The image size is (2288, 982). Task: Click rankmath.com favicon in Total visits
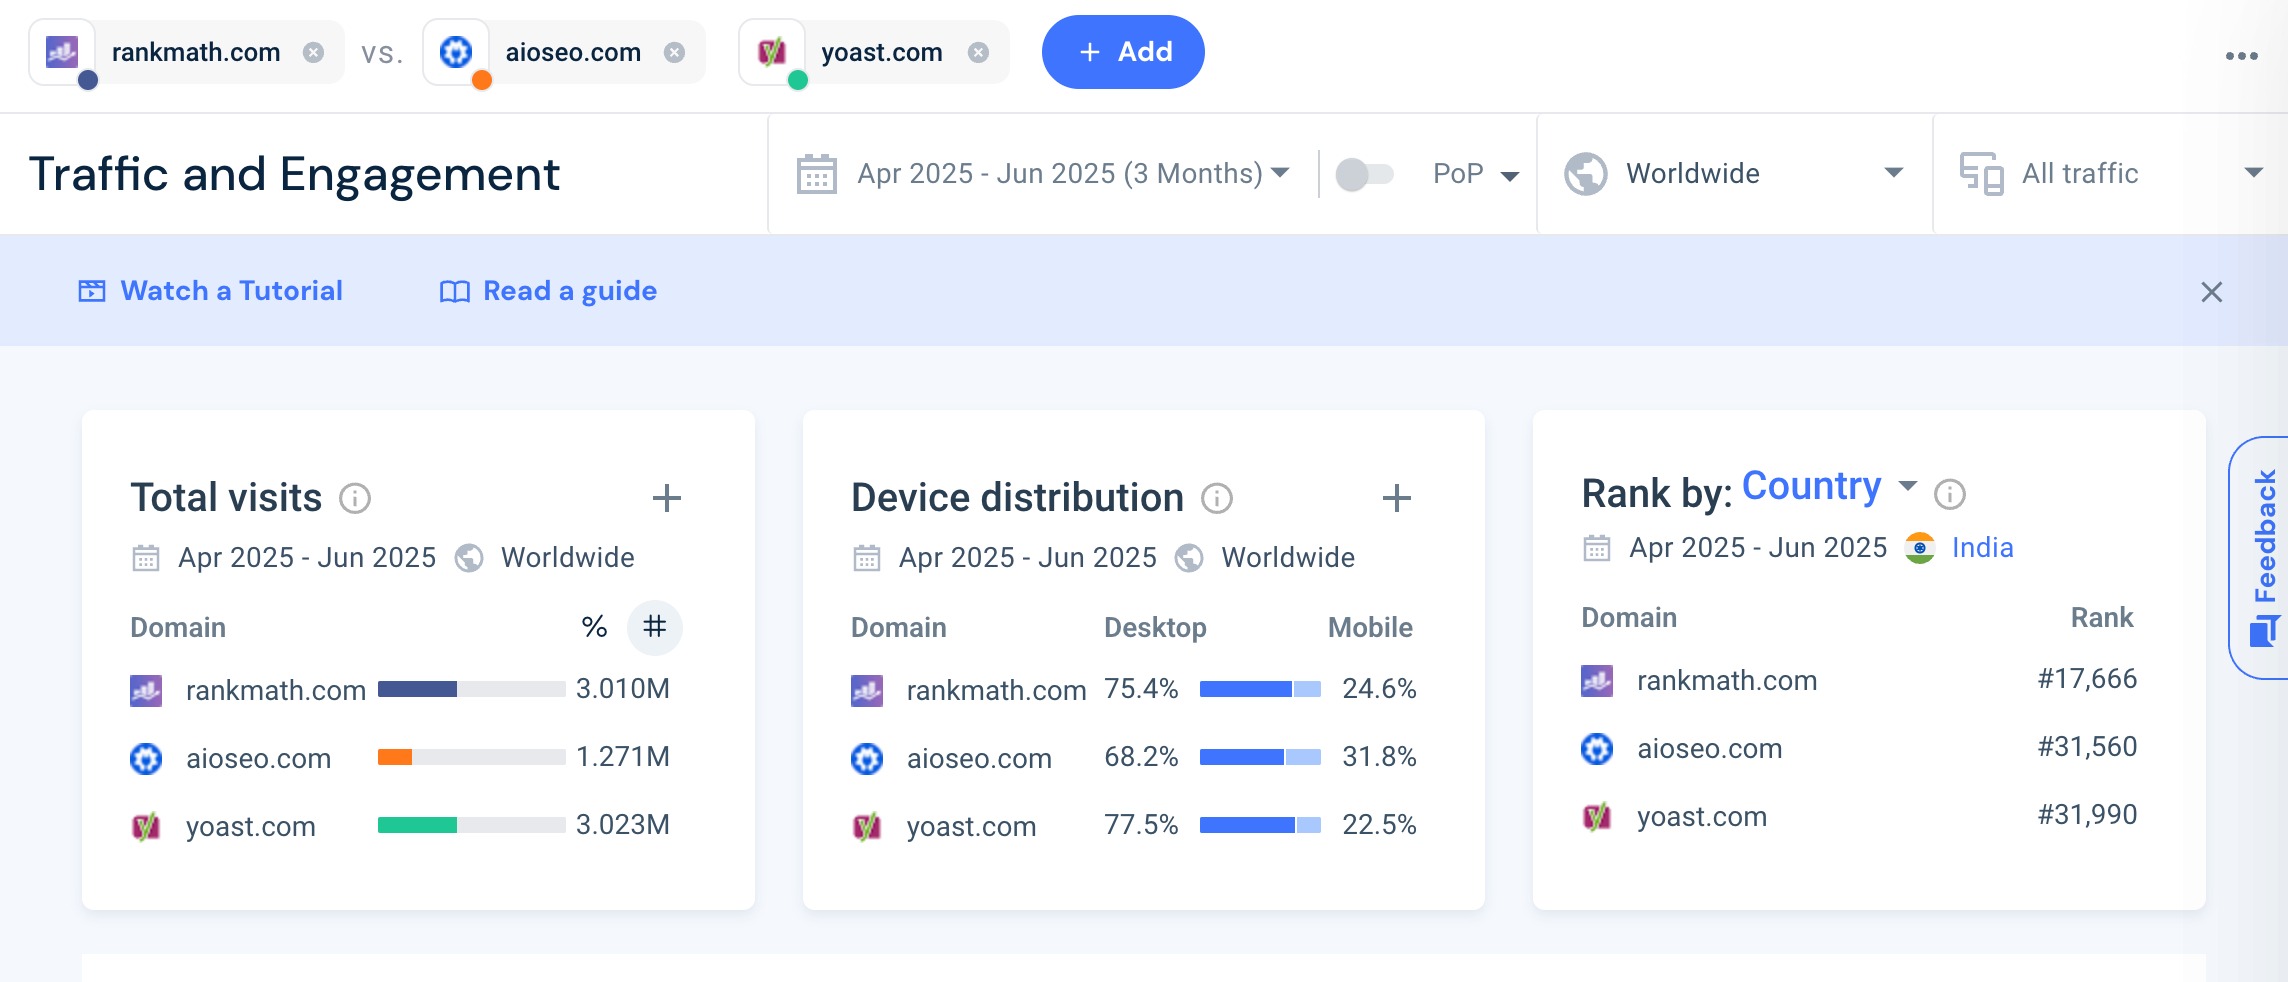pyautogui.click(x=146, y=690)
